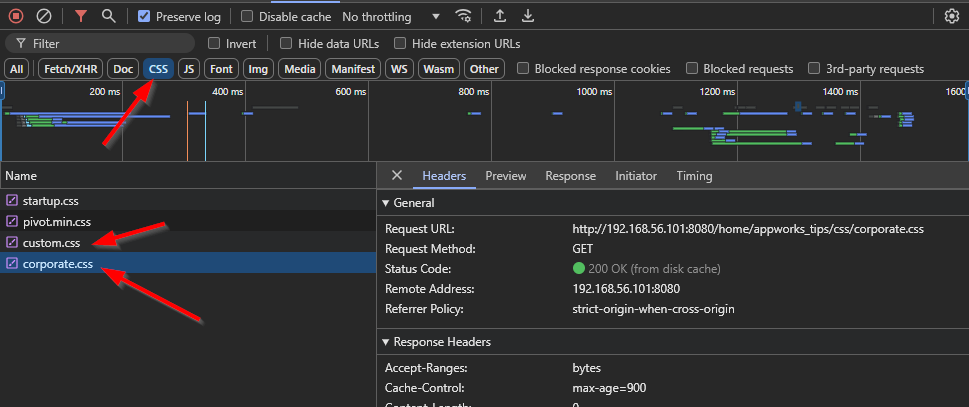Open the No throttling dropdown
The image size is (969, 407).
[391, 17]
